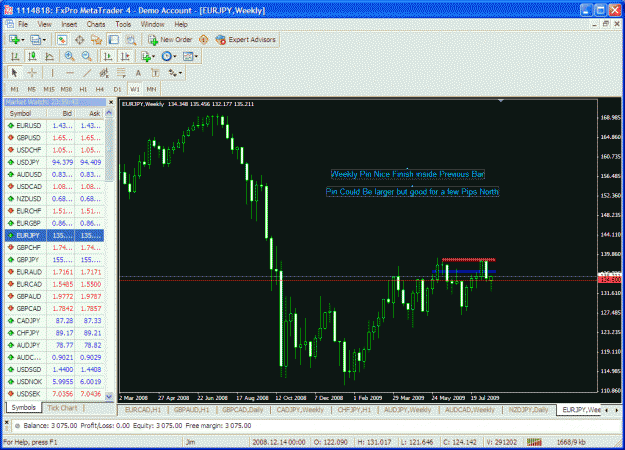Select the USDJPY row in Market Watch

click(55, 162)
